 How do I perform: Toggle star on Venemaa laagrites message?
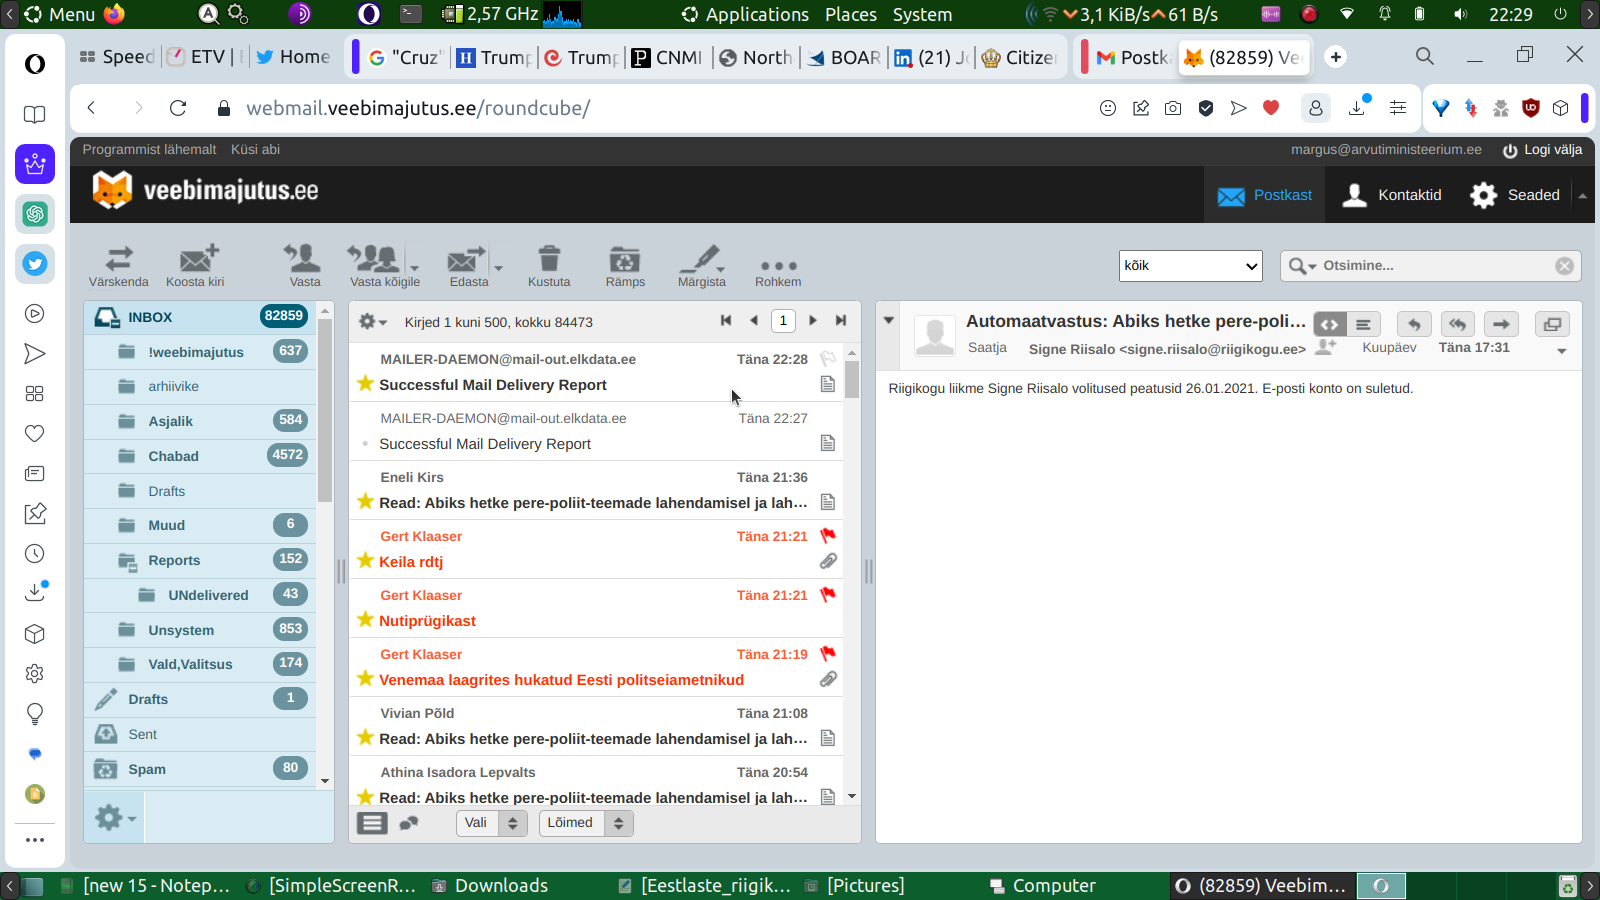[x=366, y=678]
